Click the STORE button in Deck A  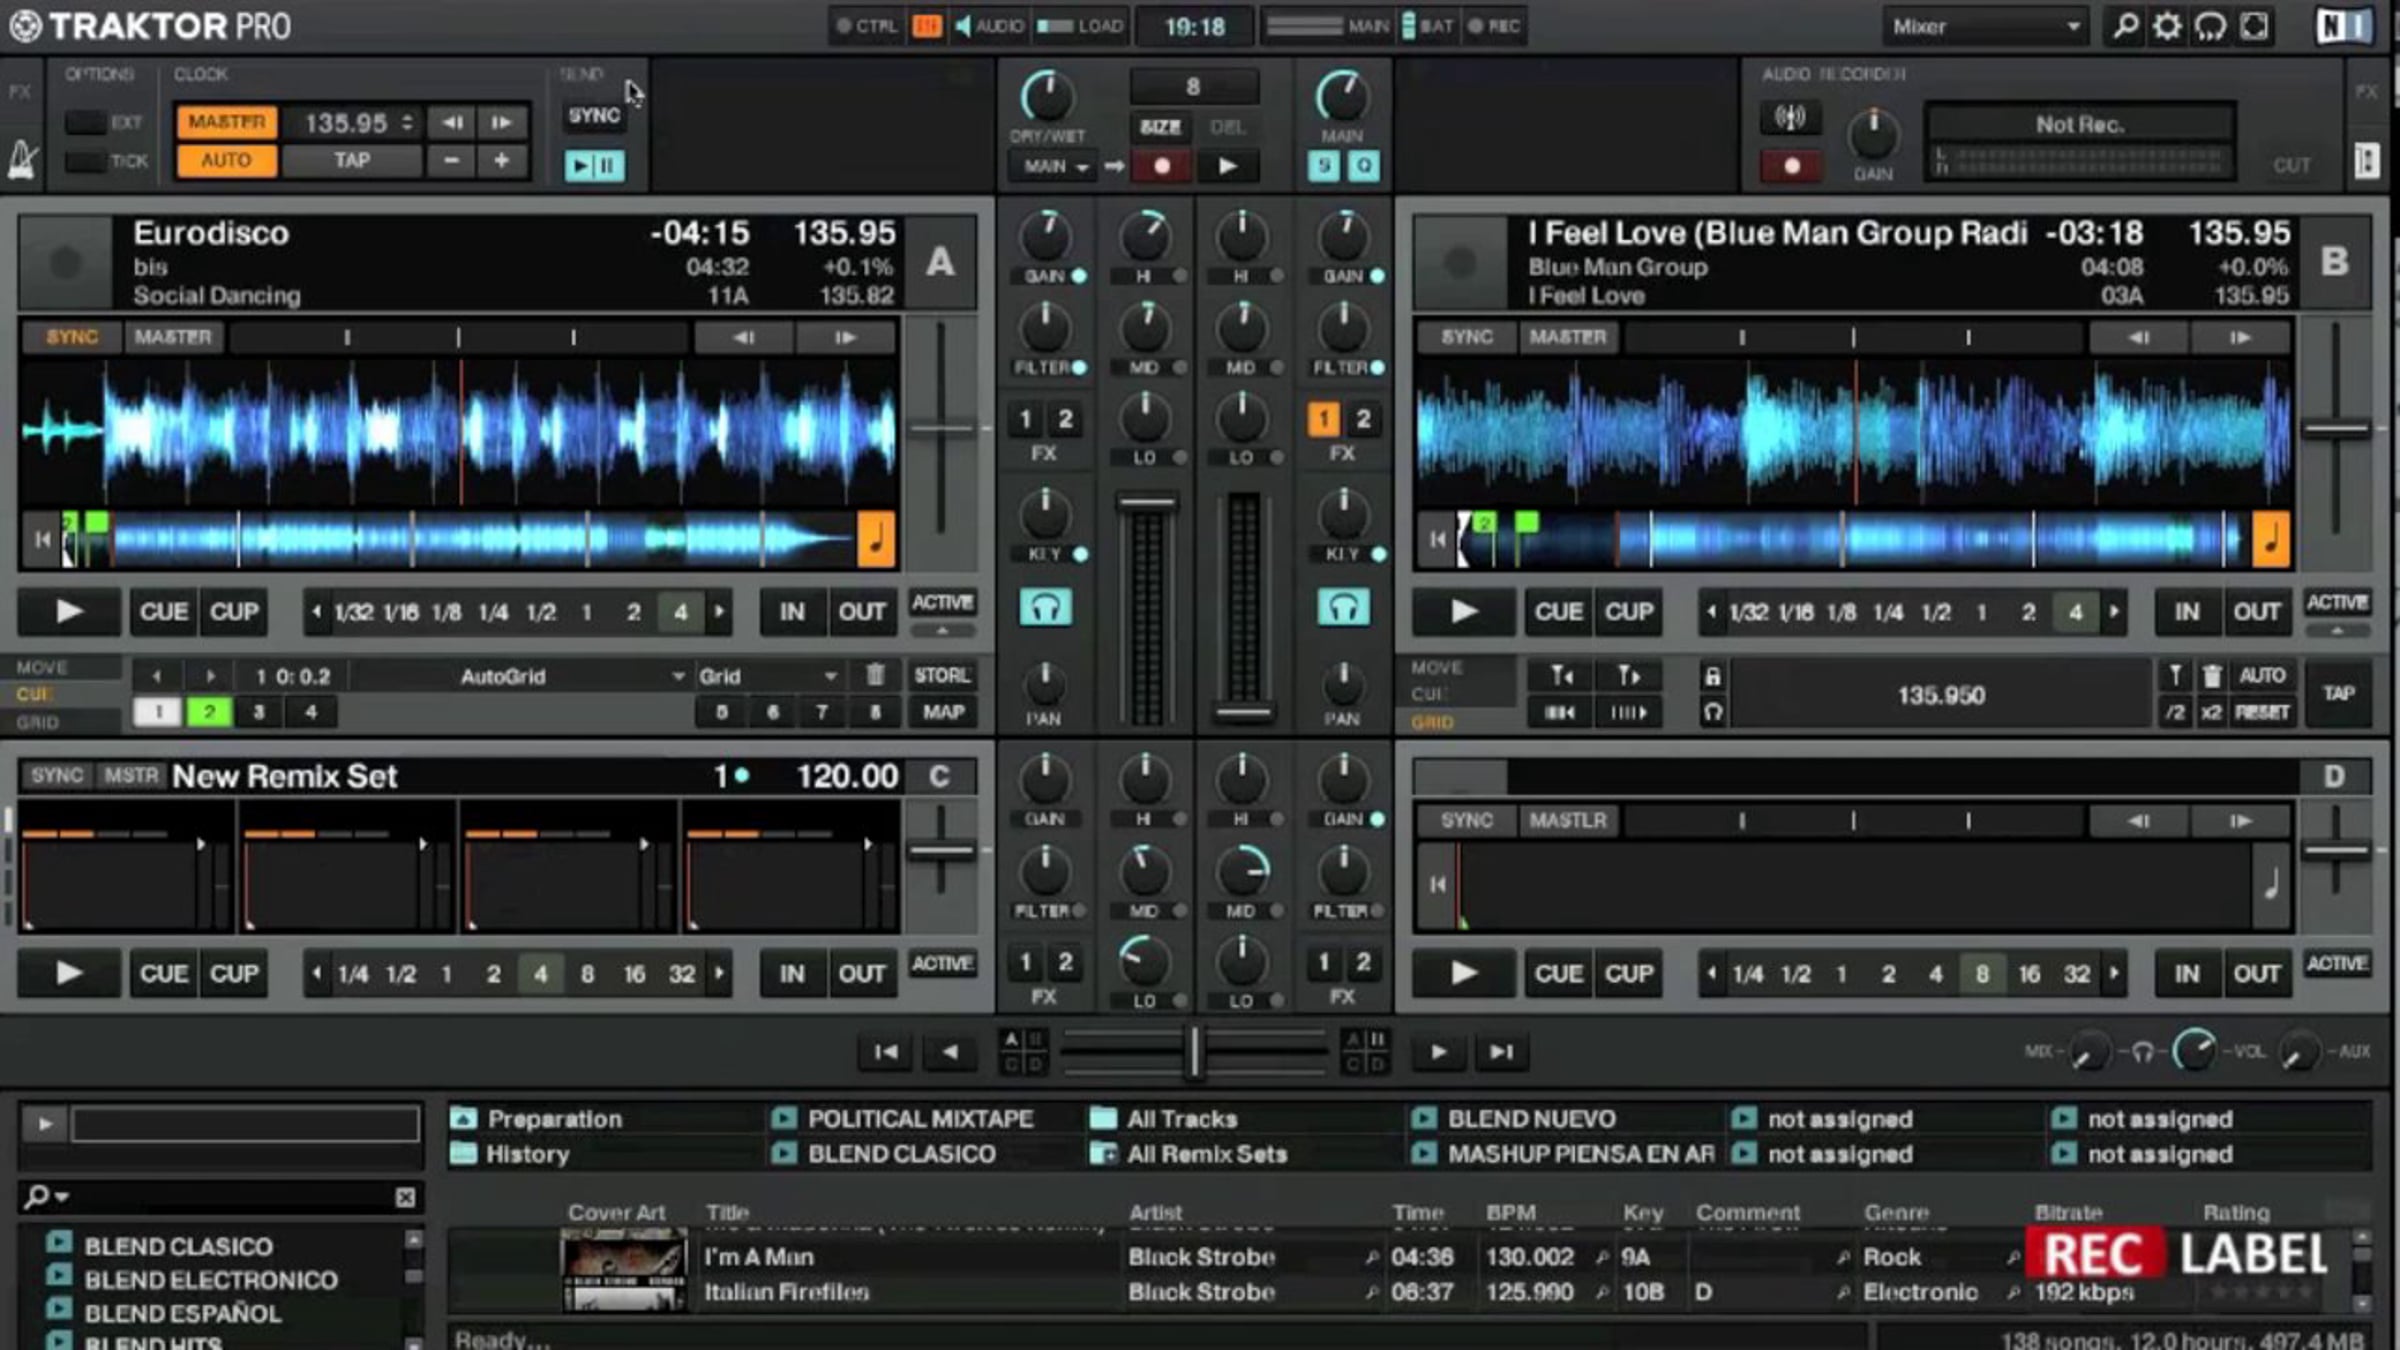[x=942, y=676]
